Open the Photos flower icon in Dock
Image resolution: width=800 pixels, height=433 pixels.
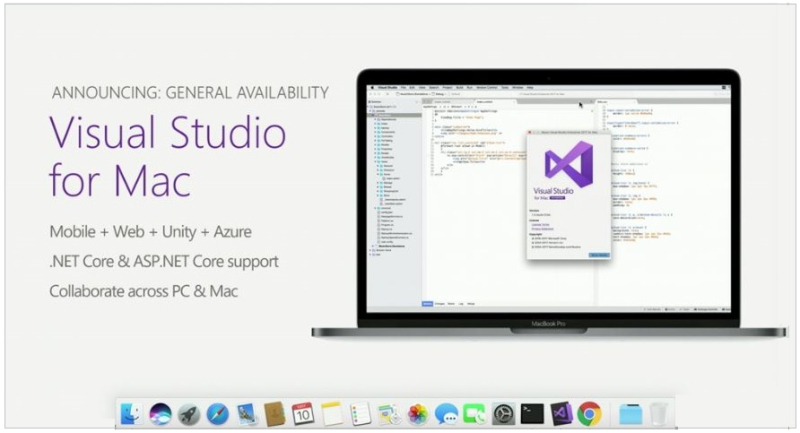418,414
